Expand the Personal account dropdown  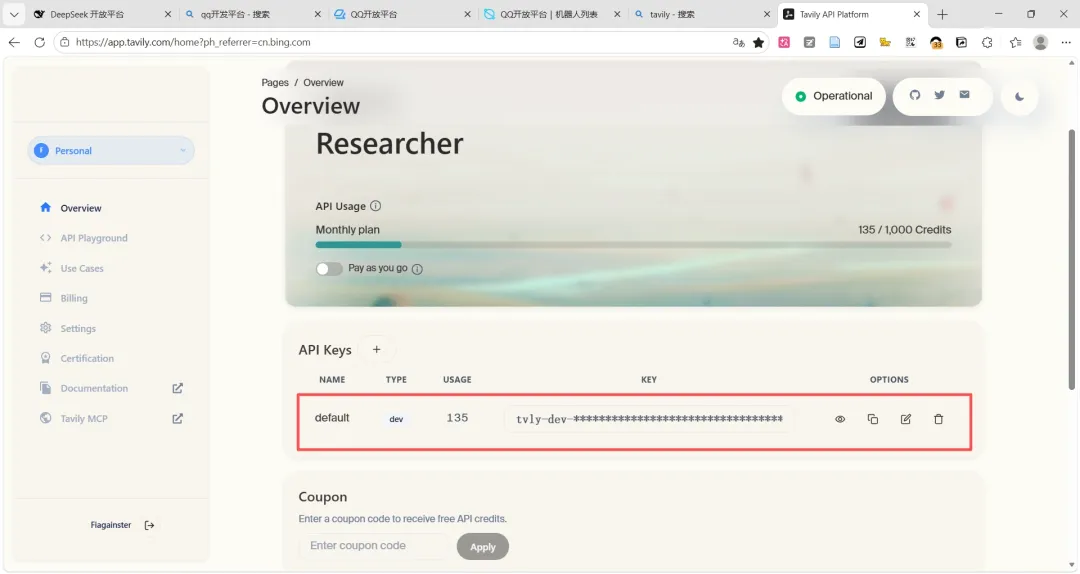(x=111, y=150)
